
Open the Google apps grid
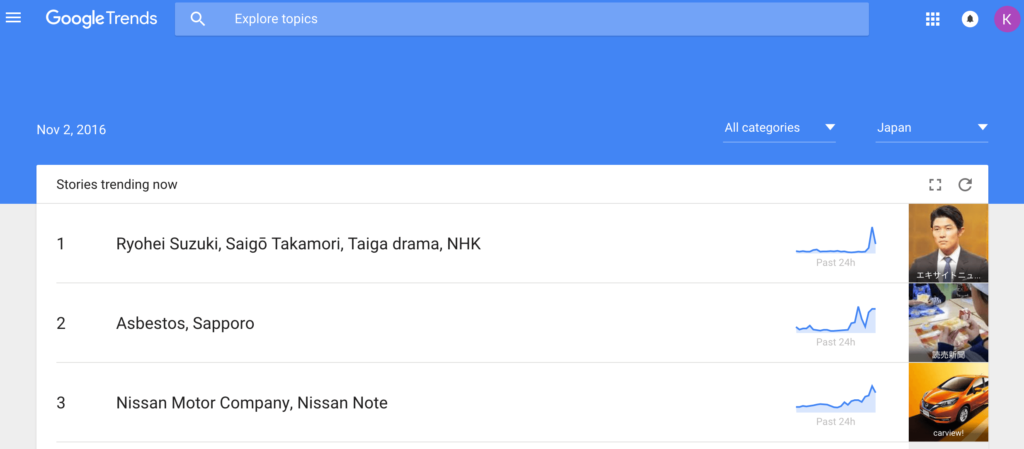[933, 19]
